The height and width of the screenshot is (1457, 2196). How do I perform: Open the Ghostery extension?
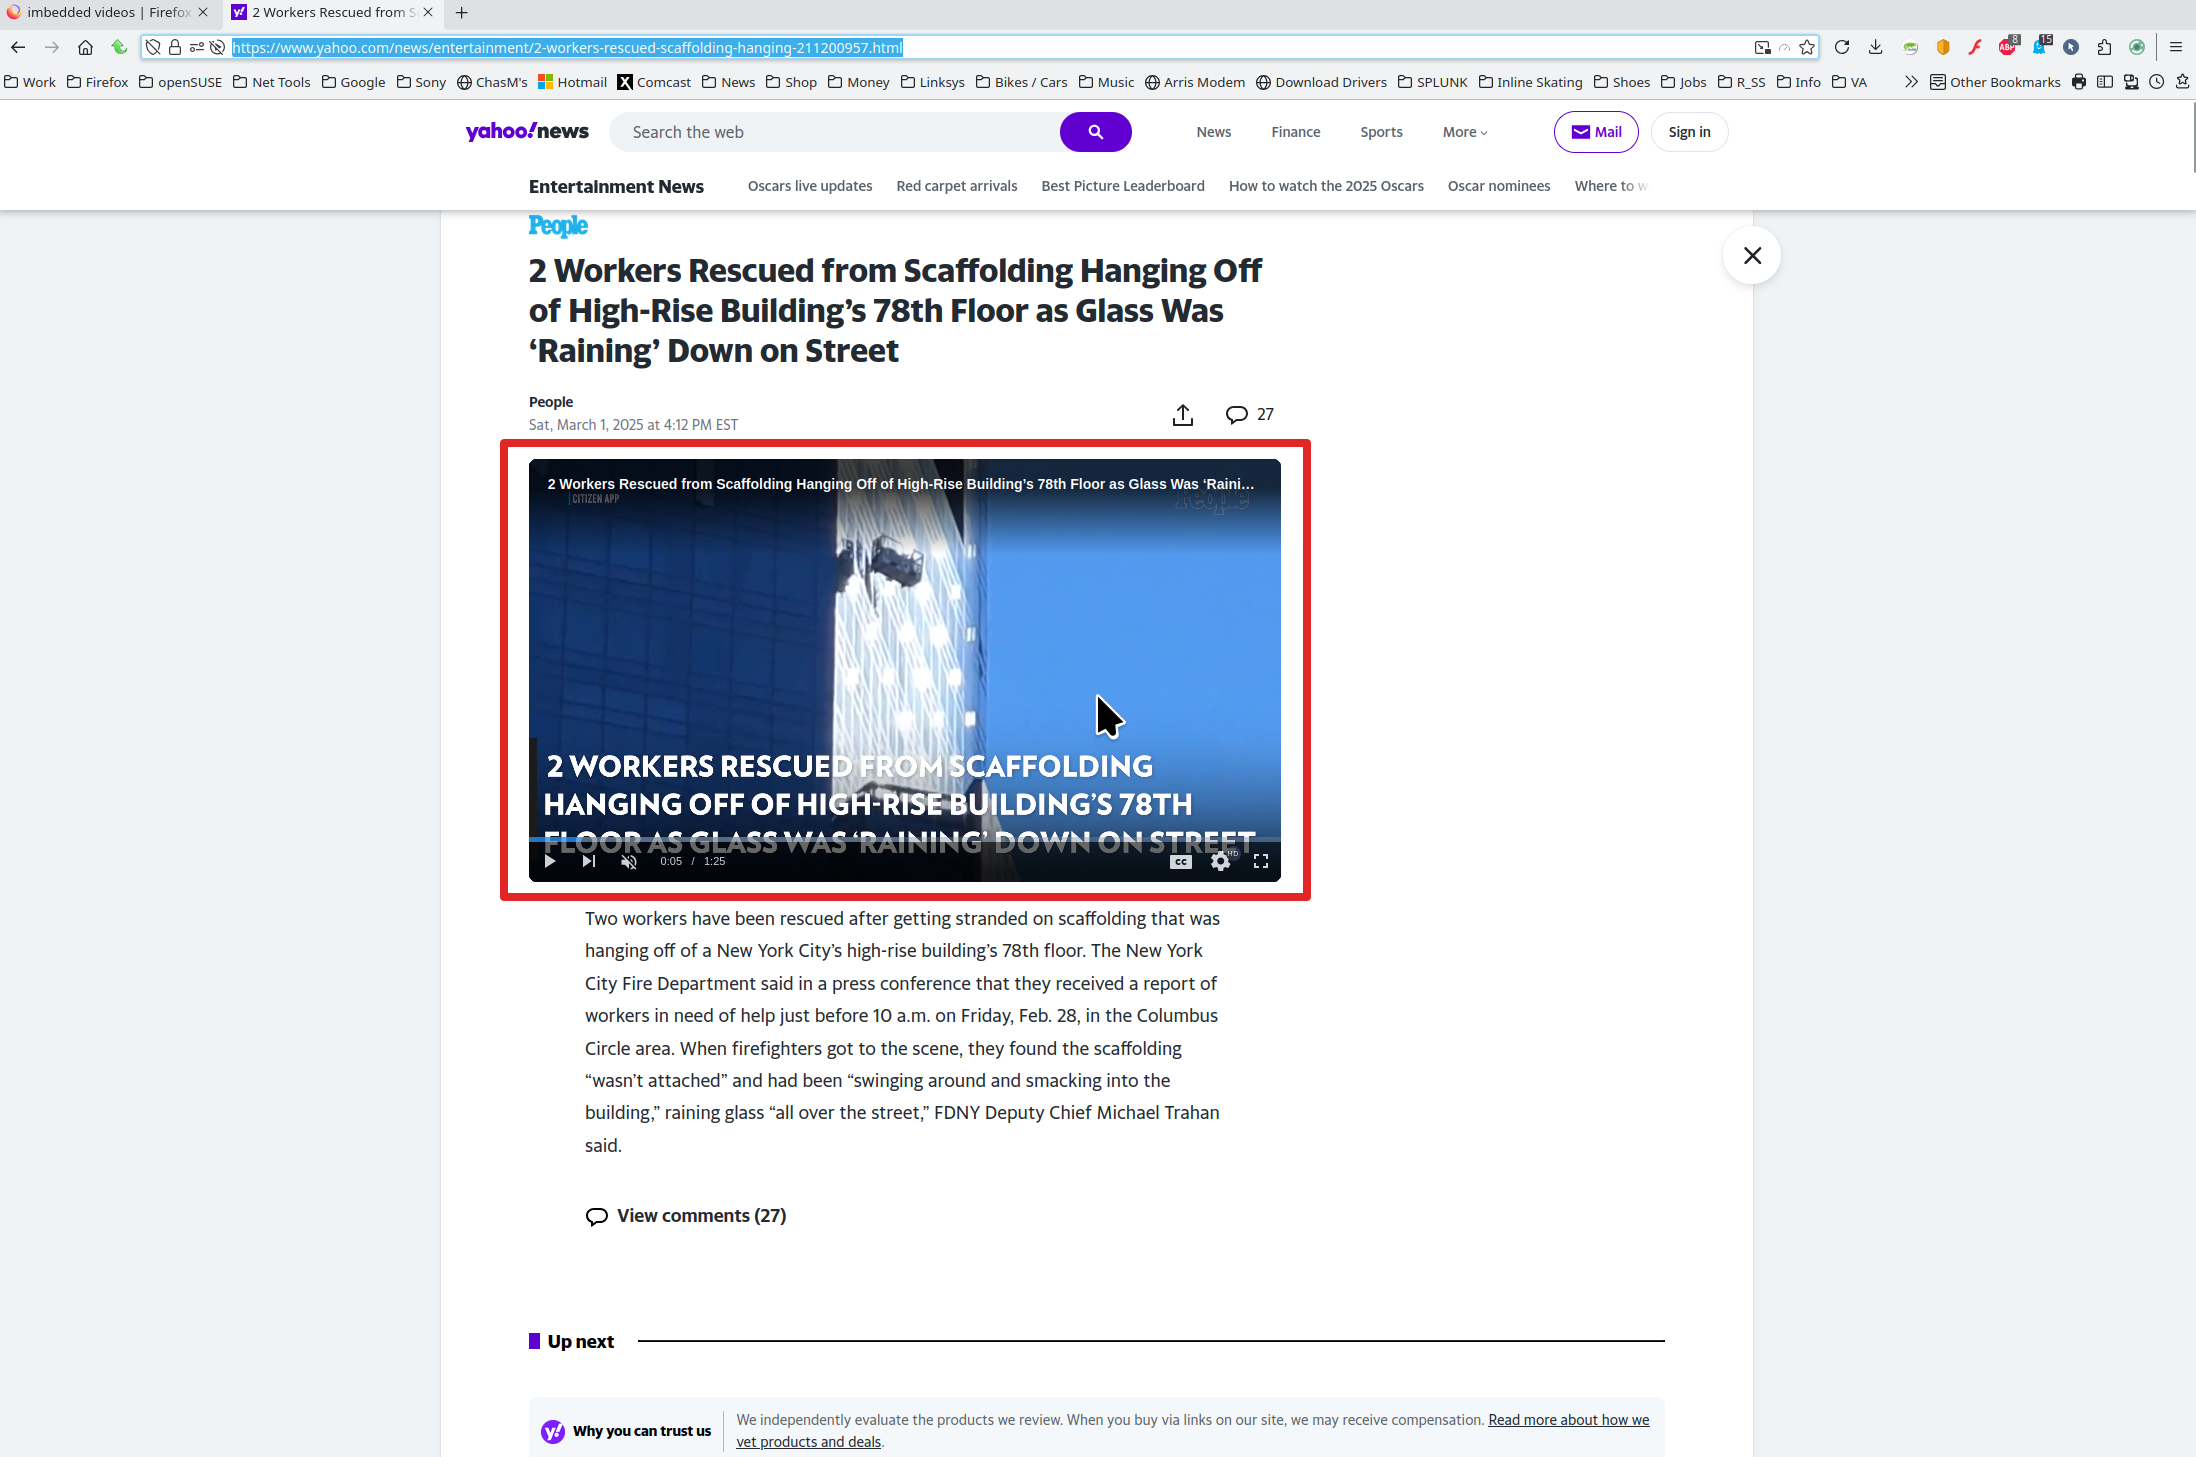[2040, 46]
